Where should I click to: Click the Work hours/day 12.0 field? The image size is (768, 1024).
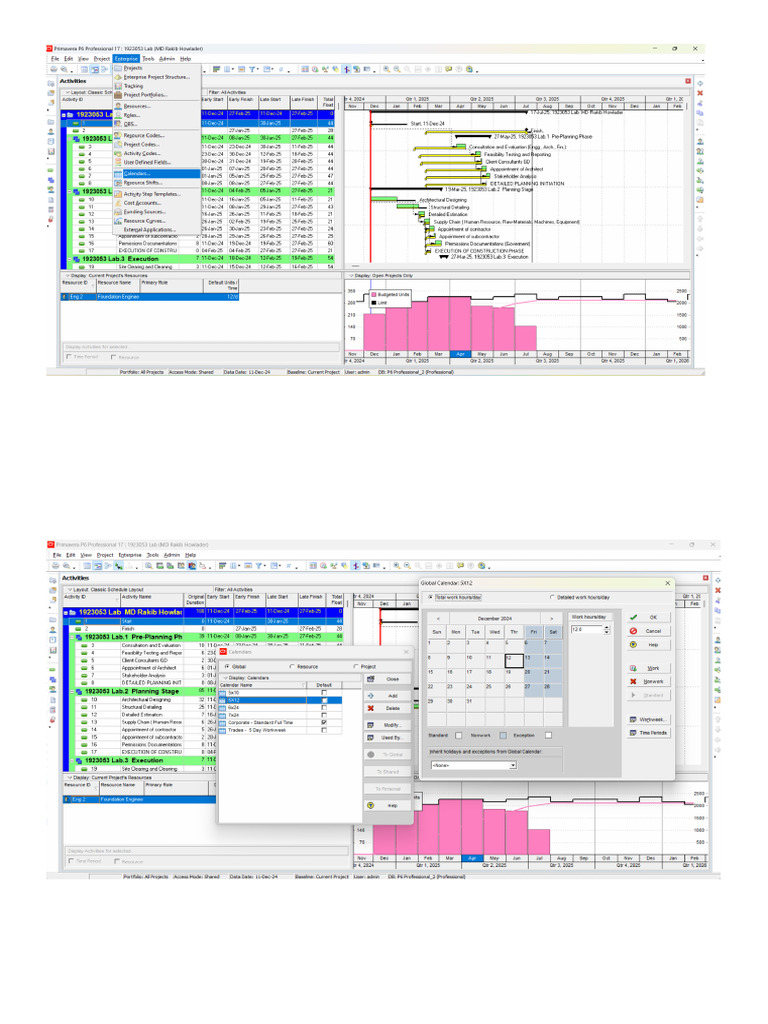click(586, 630)
